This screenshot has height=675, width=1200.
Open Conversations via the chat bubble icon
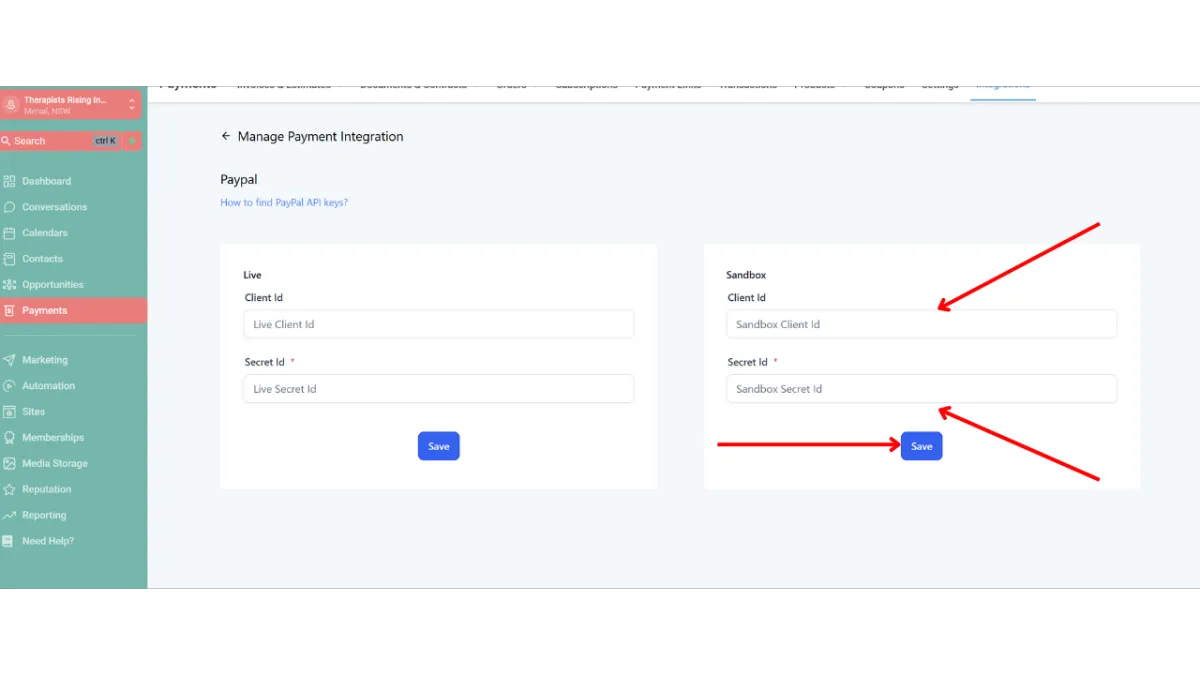click(9, 207)
